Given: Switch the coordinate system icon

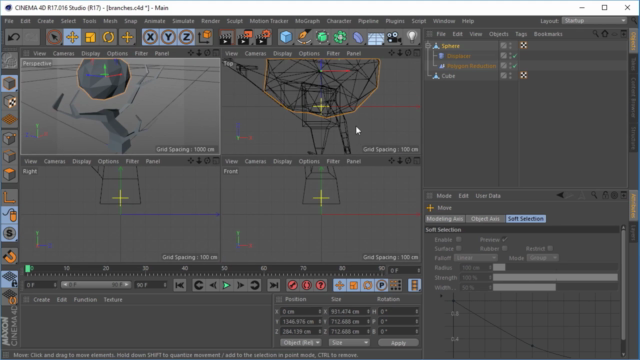Looking at the screenshot, I should click(x=205, y=37).
